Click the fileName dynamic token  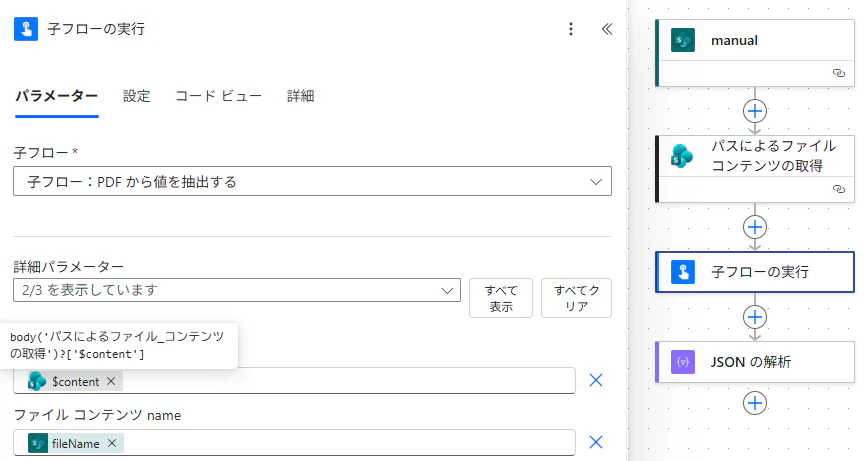coord(76,443)
